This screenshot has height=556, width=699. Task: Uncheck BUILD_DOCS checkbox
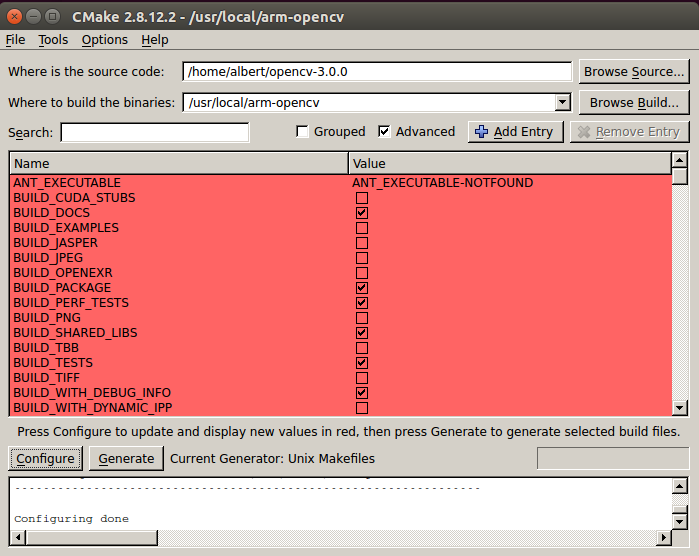pos(362,213)
